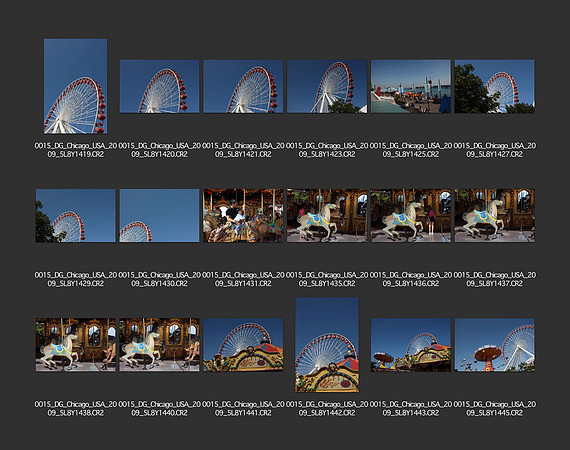Click file name ending 5L8Y1419.CR2
Image resolution: width=570 pixels, height=450 pixels.
point(76,150)
